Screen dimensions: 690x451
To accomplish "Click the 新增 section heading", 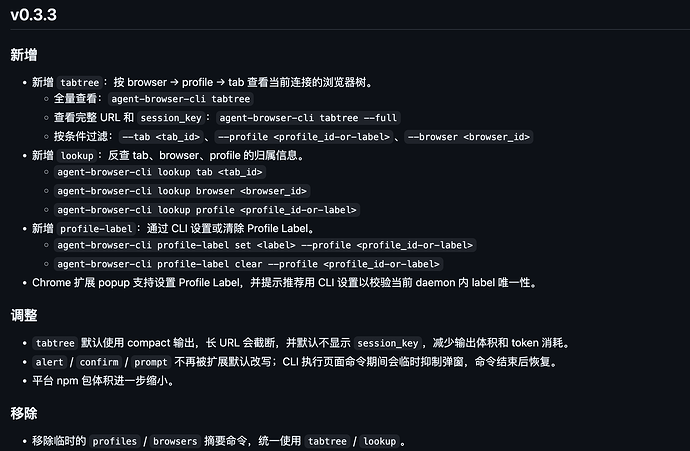I will [24, 55].
